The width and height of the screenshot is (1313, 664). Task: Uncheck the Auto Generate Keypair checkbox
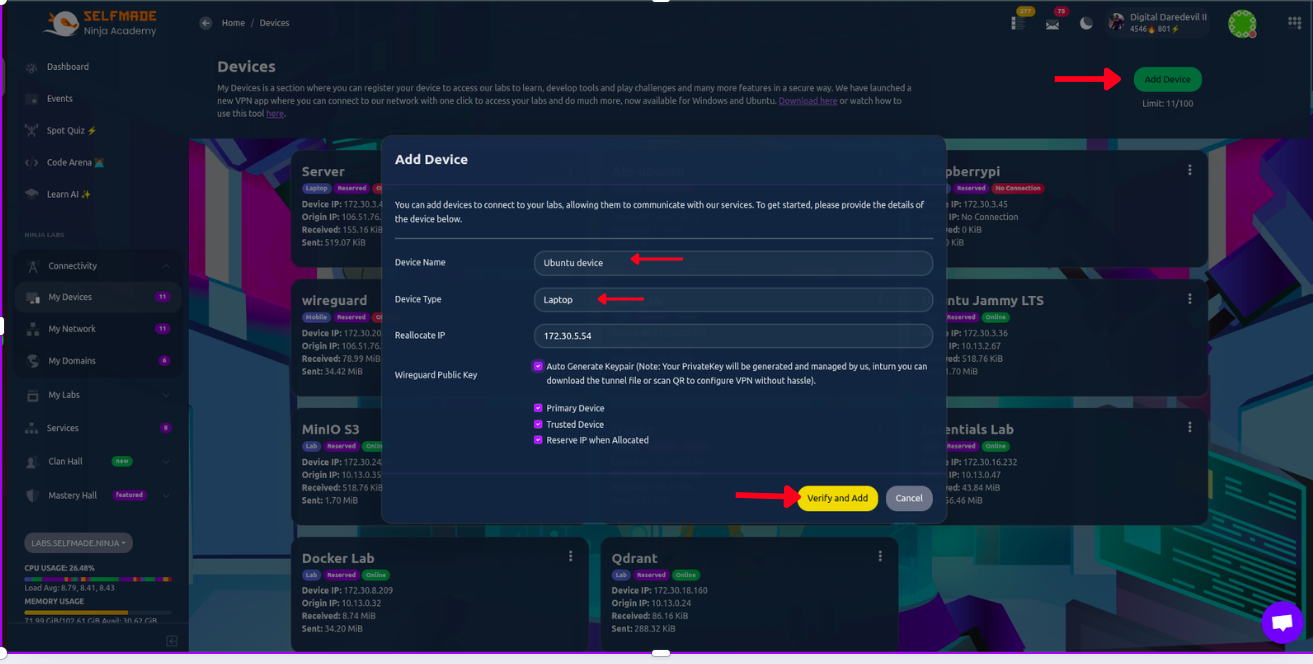point(538,367)
